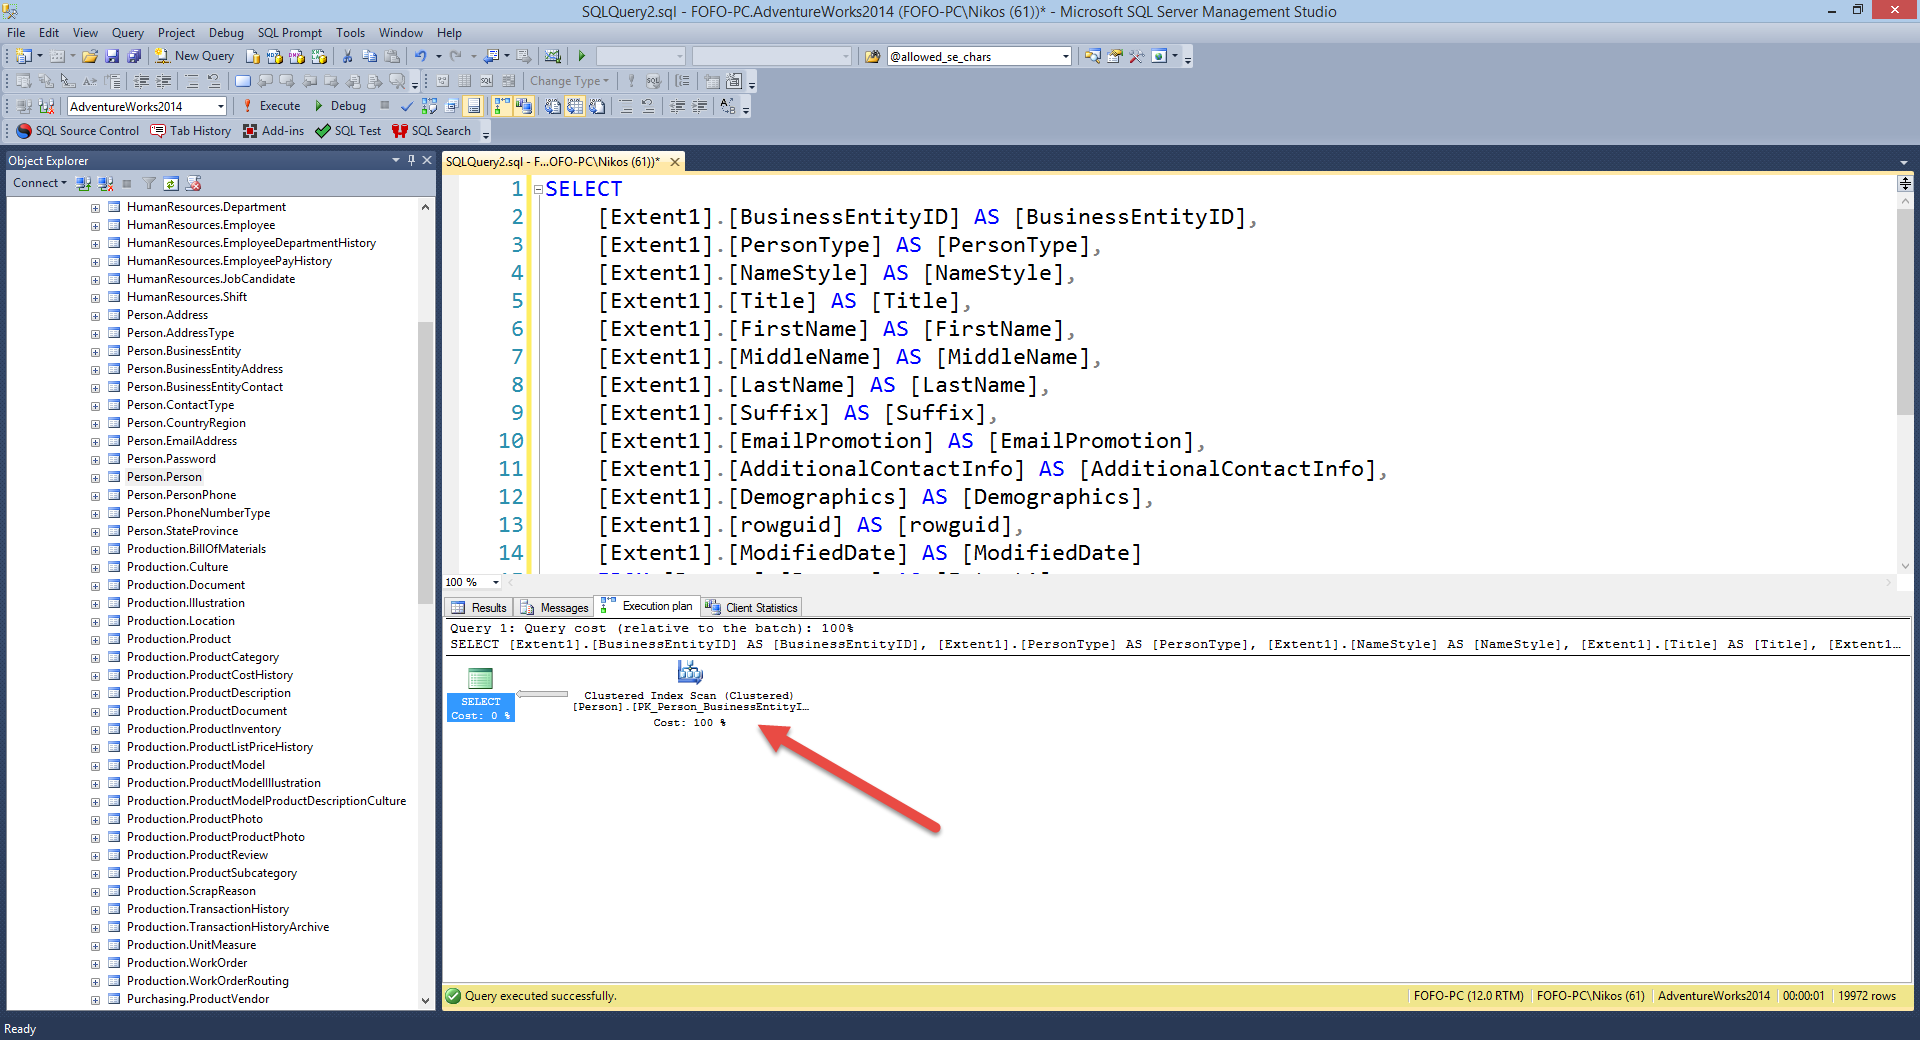Open the Help menu
The height and width of the screenshot is (1040, 1920).
[x=450, y=33]
